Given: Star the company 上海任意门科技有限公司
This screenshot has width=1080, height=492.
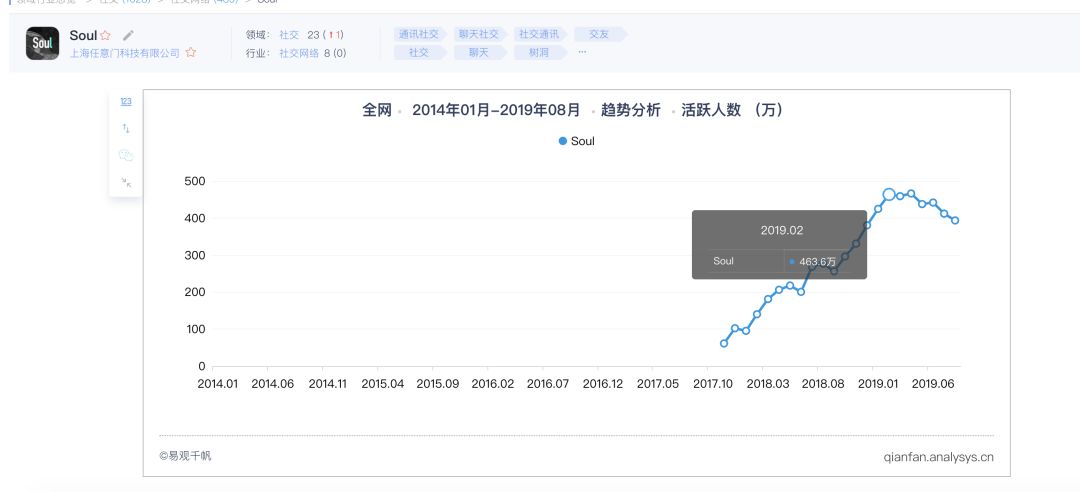Looking at the screenshot, I should pos(191,53).
